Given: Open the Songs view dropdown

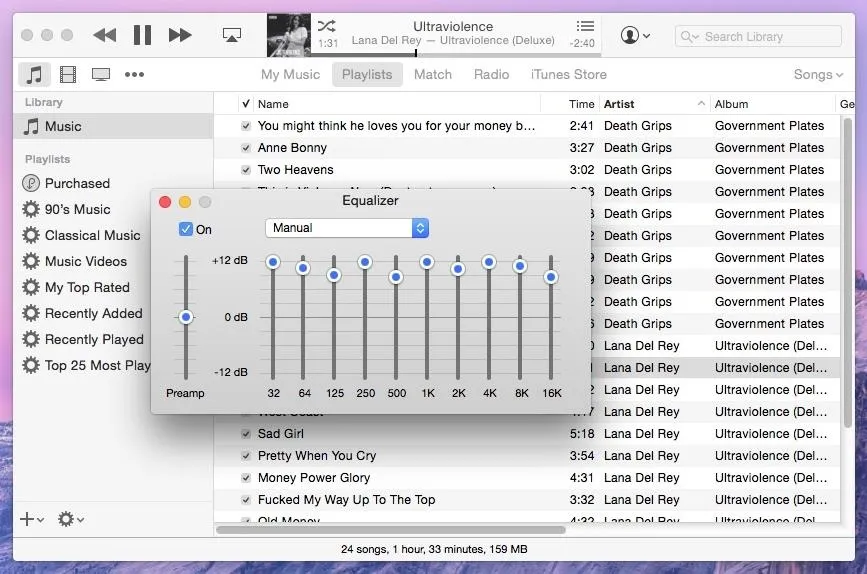Looking at the screenshot, I should pyautogui.click(x=818, y=74).
